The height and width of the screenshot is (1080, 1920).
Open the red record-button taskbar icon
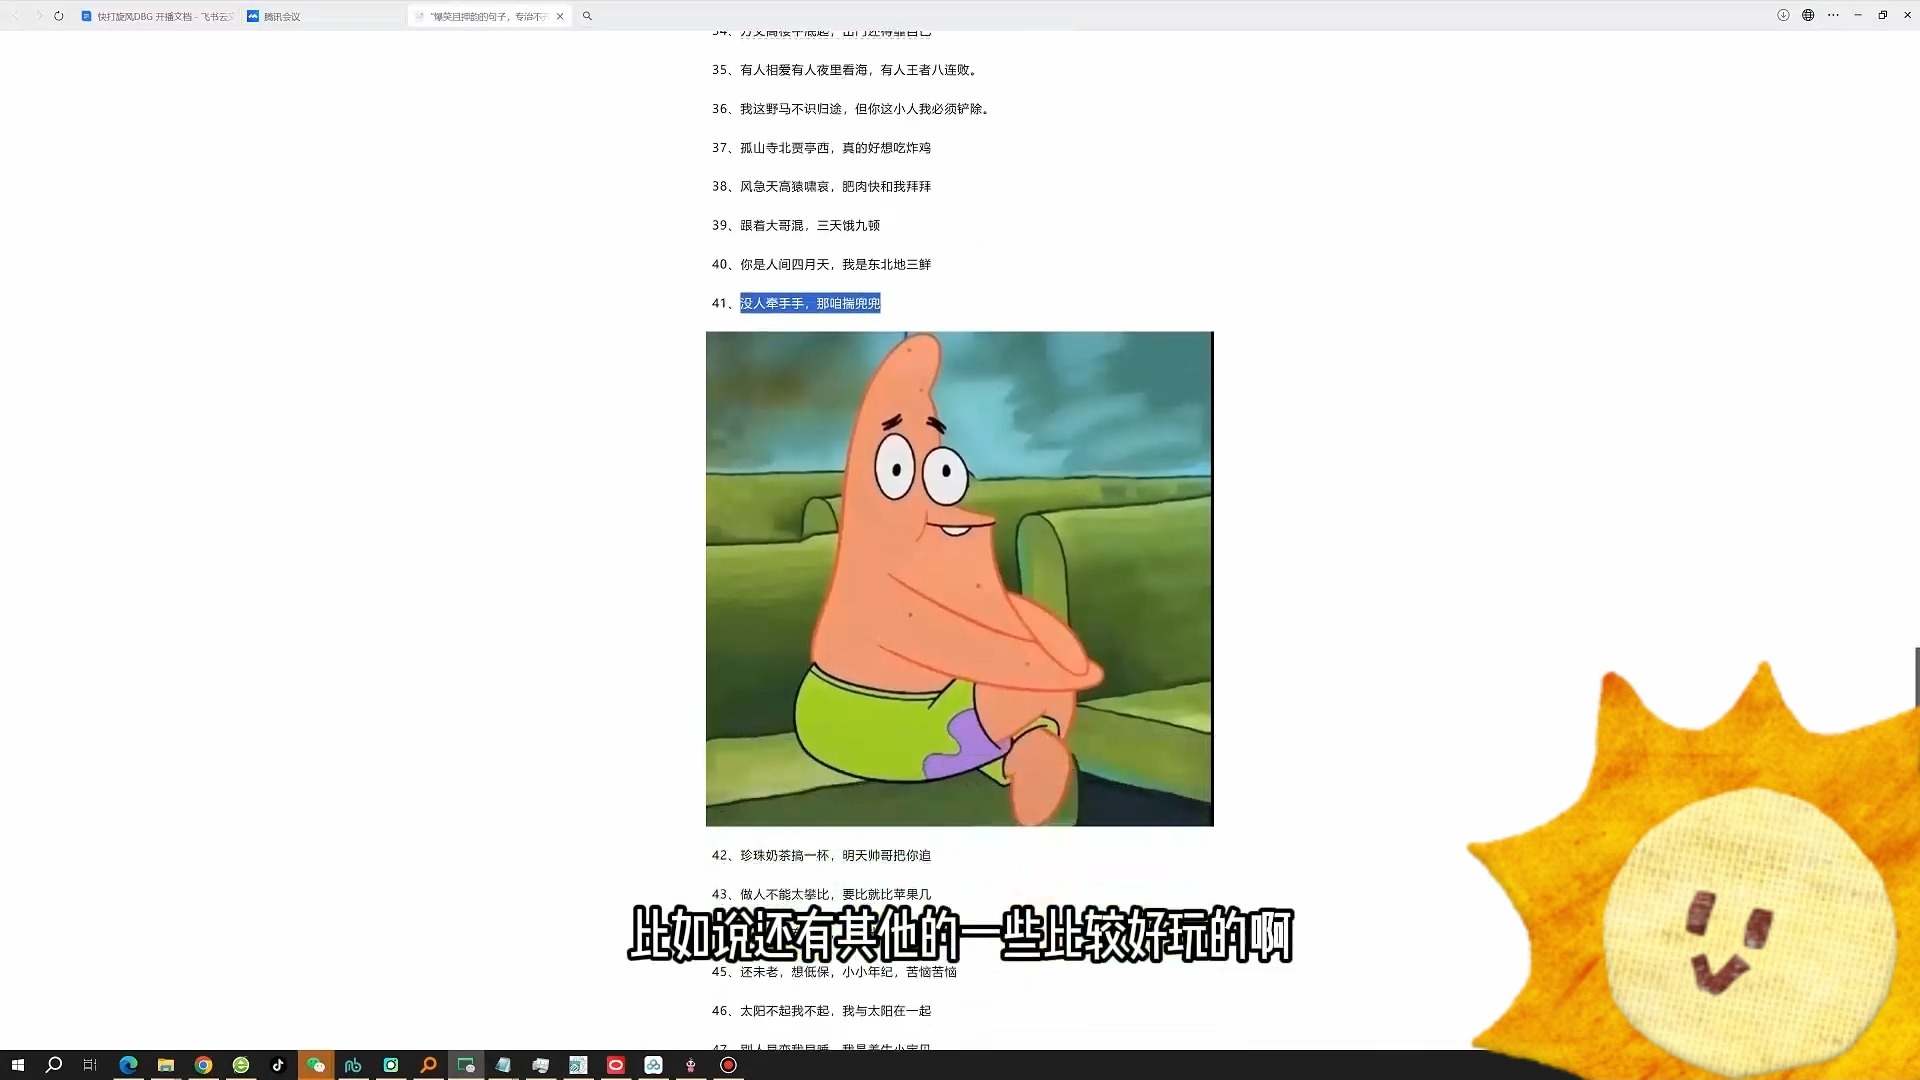728,1065
